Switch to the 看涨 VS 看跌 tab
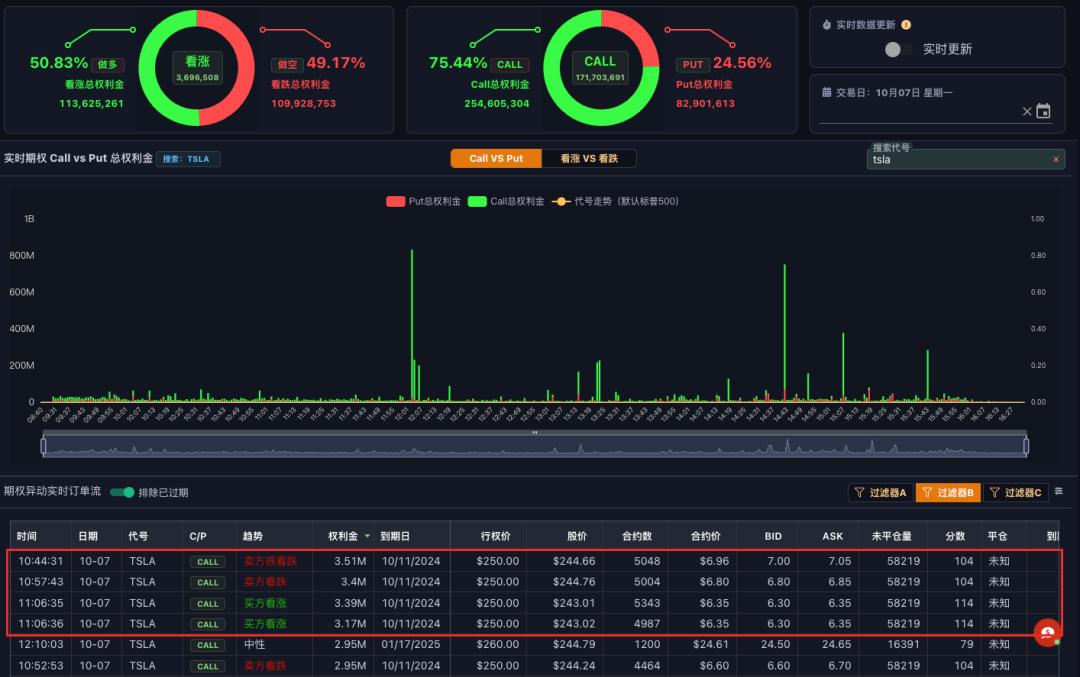The width and height of the screenshot is (1080, 677). (588, 158)
